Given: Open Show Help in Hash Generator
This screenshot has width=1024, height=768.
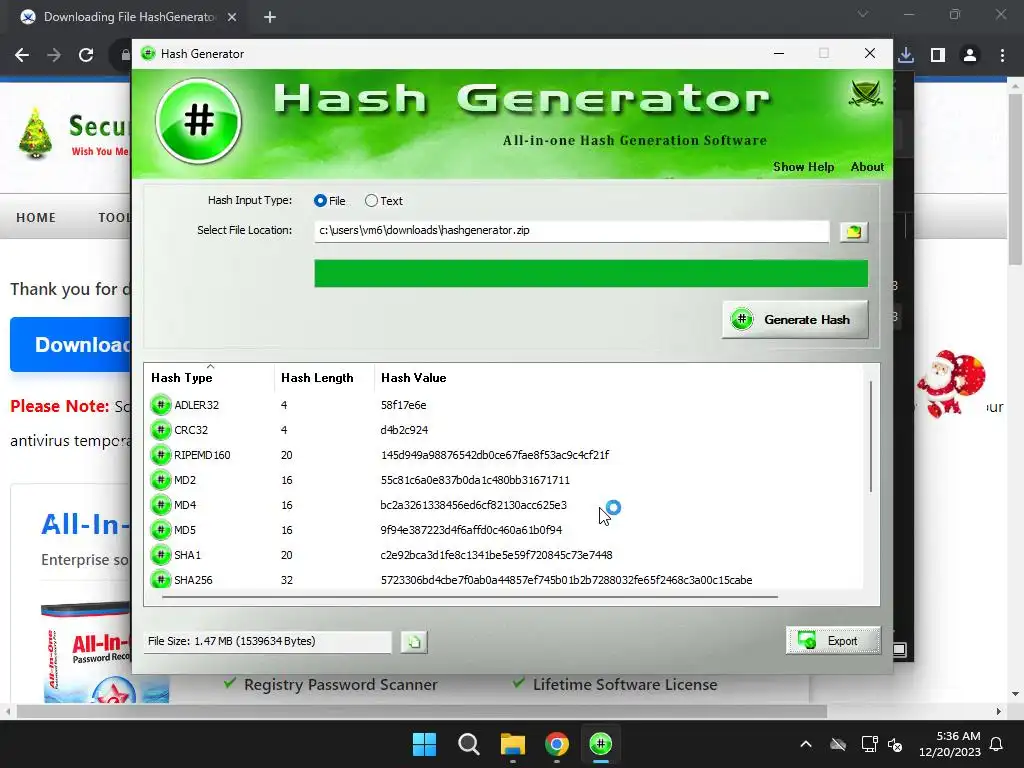Looking at the screenshot, I should [x=803, y=167].
